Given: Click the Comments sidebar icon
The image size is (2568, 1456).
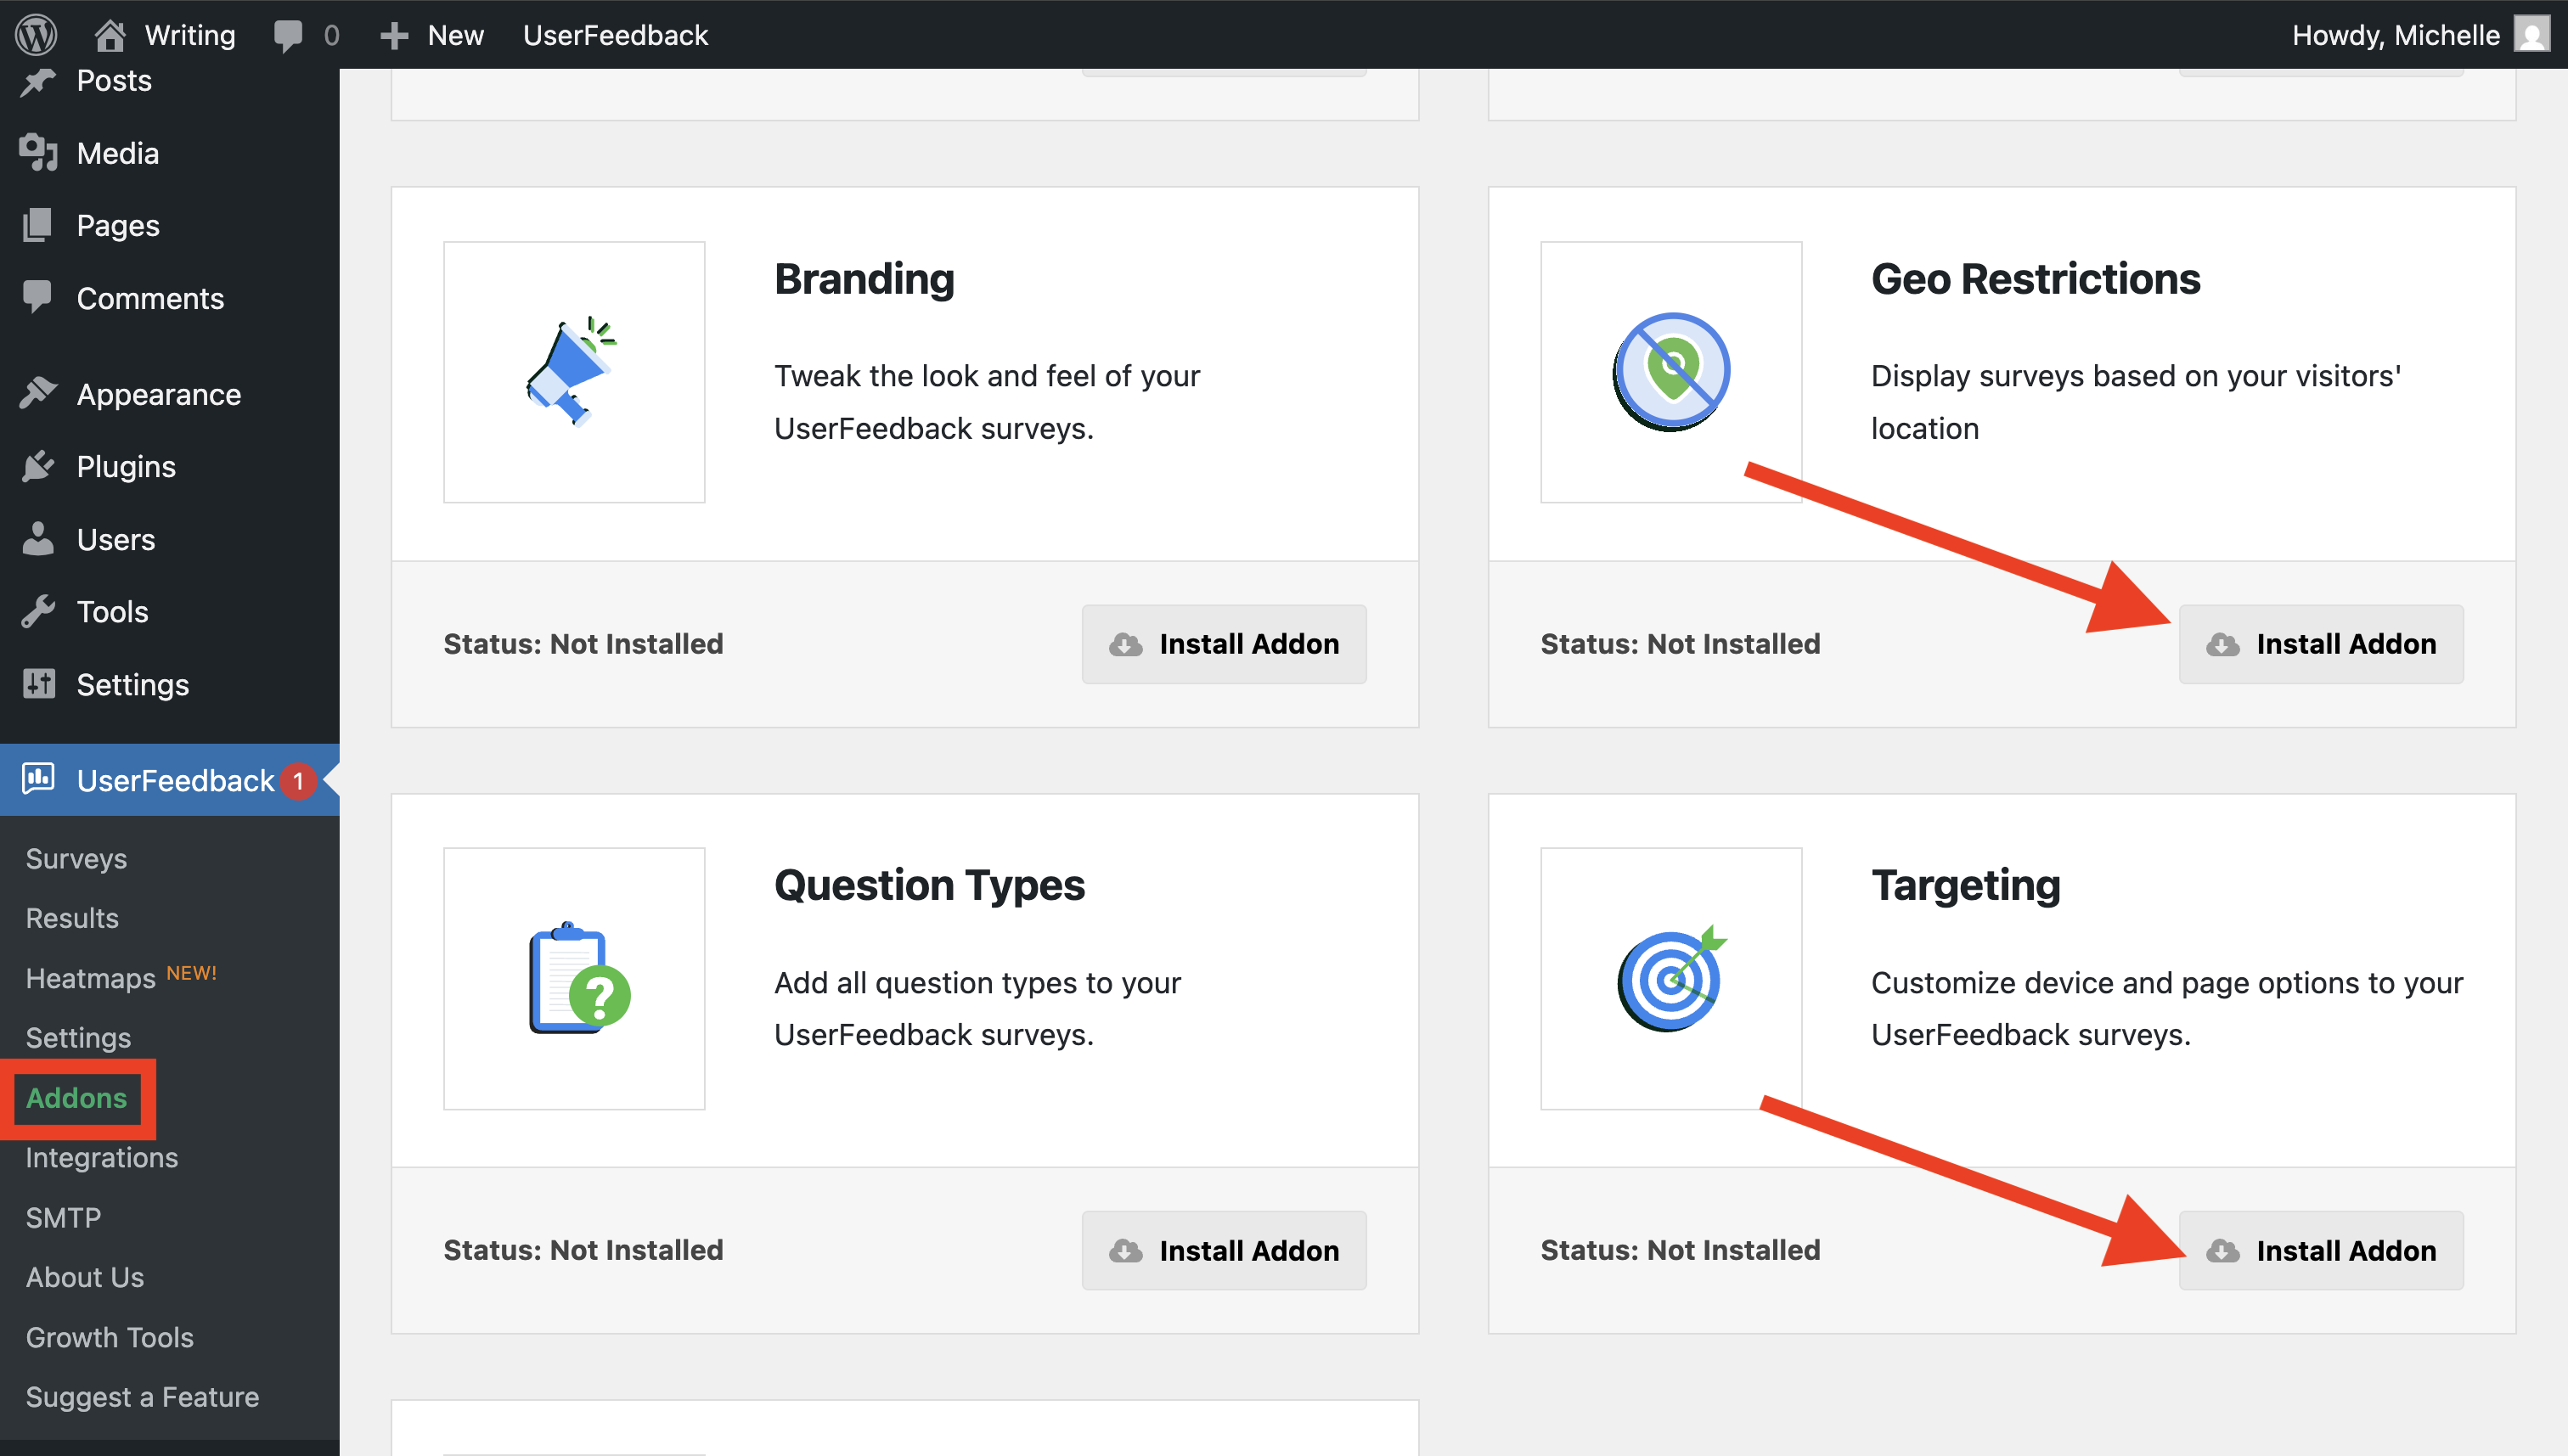Looking at the screenshot, I should point(38,297).
